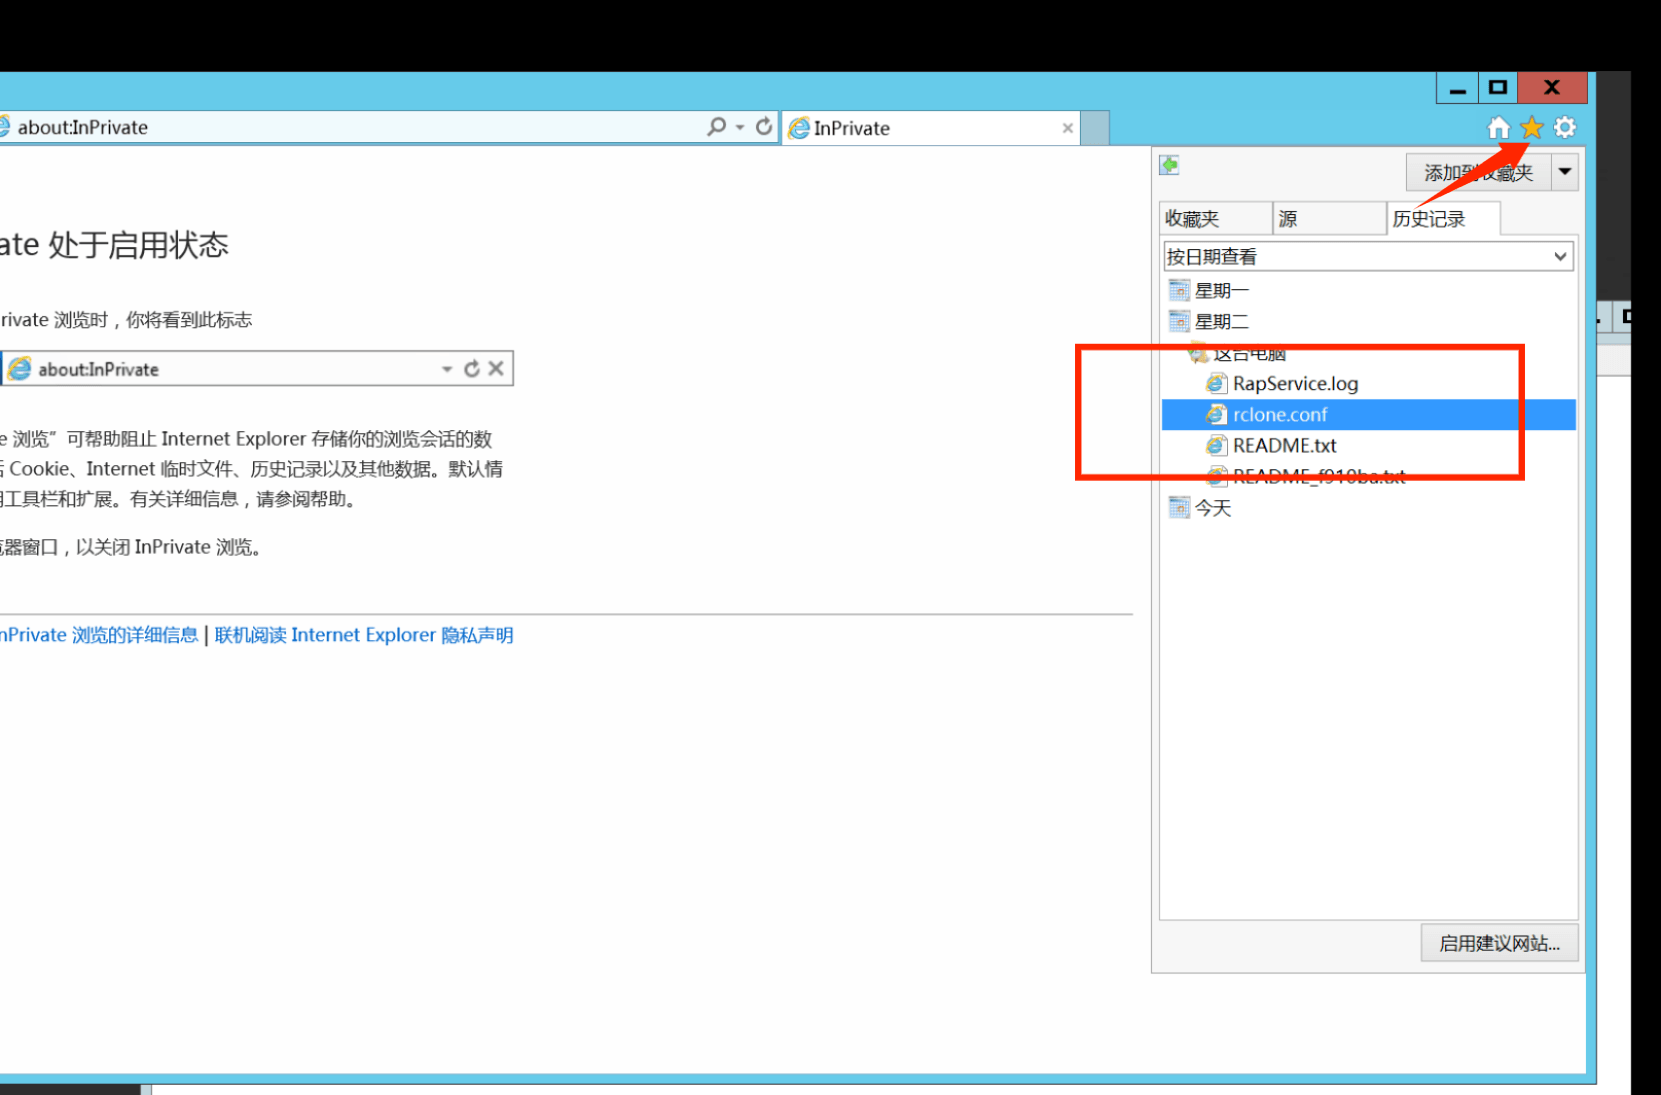
Task: Click calendar icon beside 星期一
Action: (x=1179, y=291)
